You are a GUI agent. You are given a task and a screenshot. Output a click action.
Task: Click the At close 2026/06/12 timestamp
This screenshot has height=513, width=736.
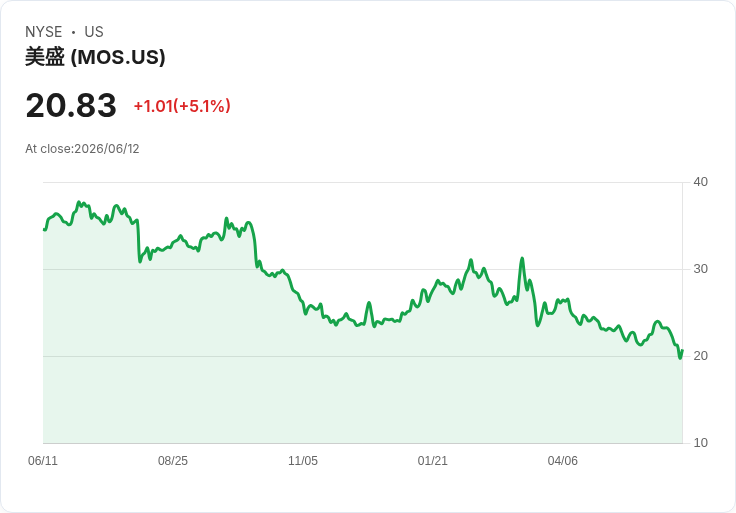(x=82, y=149)
